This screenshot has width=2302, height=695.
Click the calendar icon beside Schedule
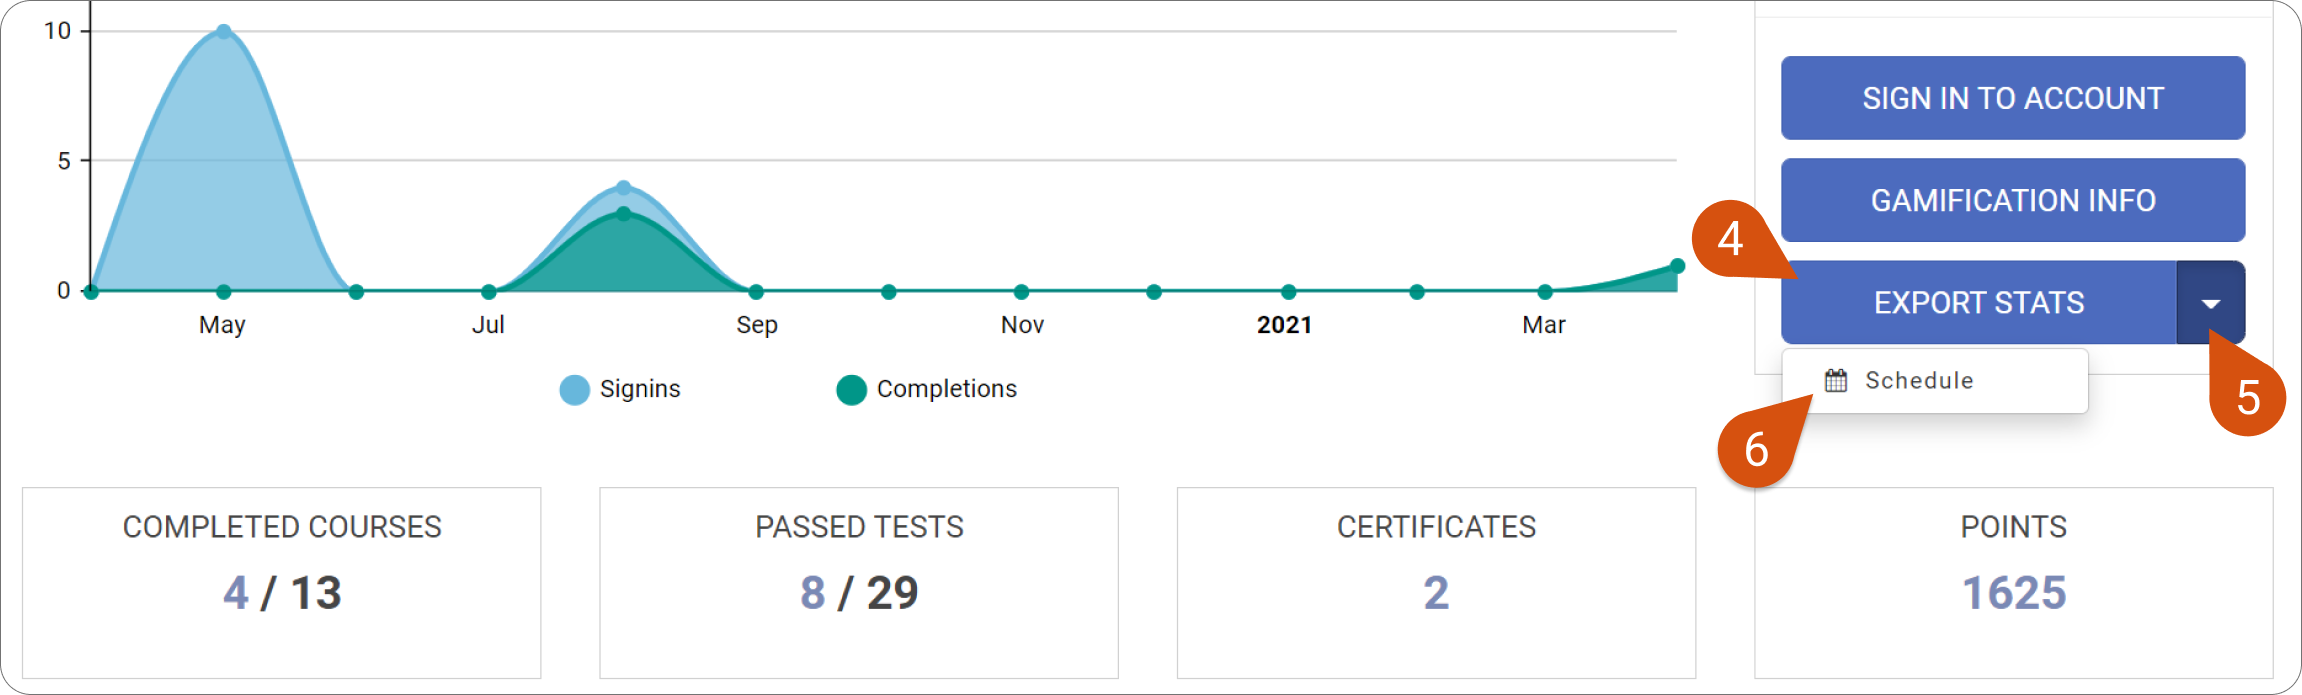click(1836, 381)
